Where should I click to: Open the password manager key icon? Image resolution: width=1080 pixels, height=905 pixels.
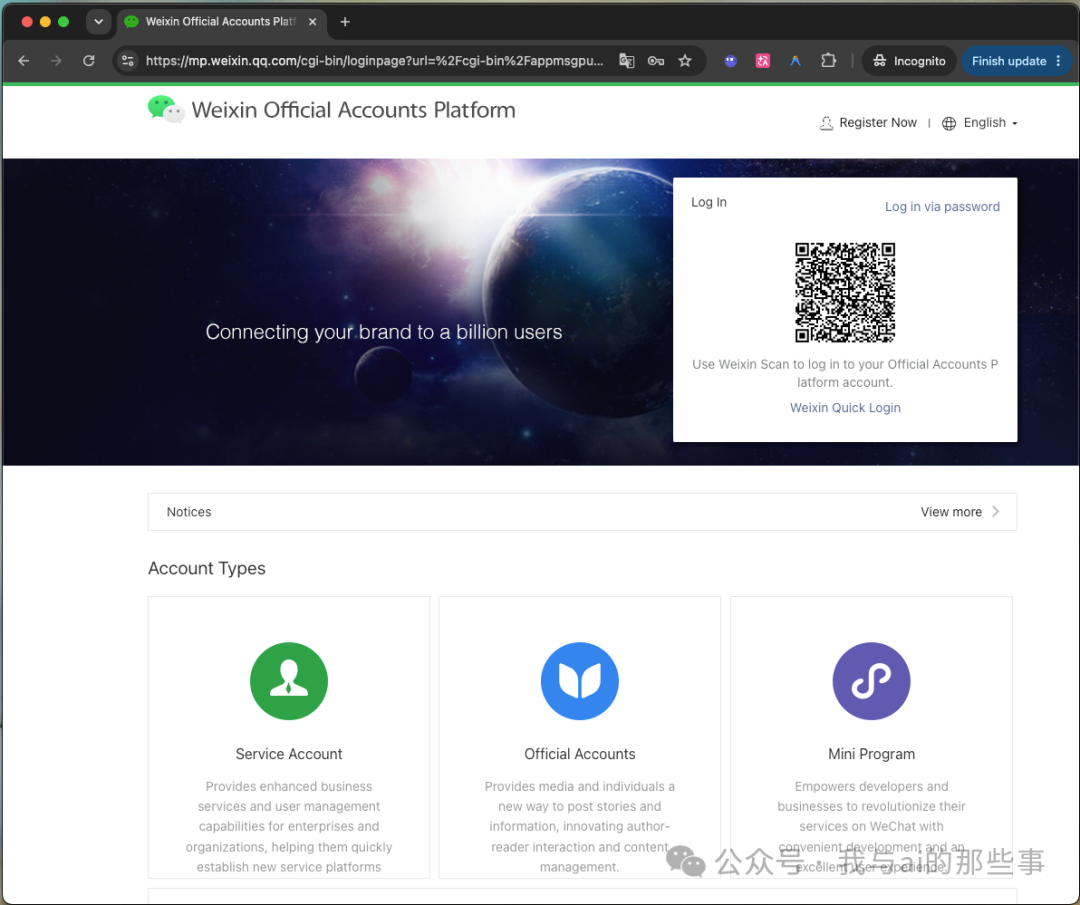tap(656, 61)
